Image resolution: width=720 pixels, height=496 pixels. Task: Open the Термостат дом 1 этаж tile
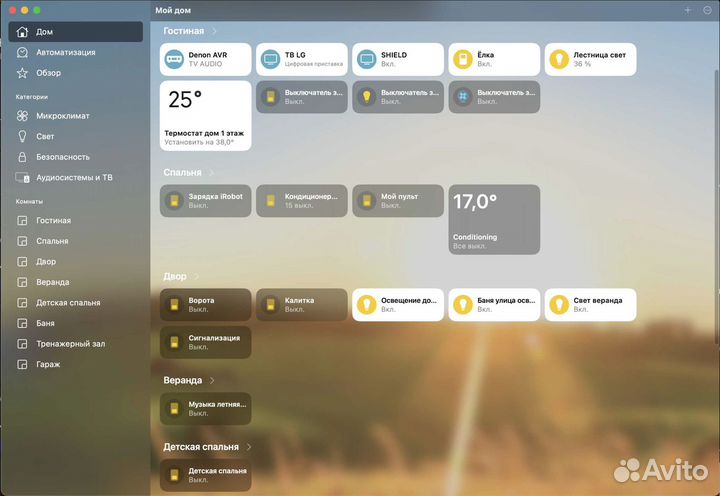205,115
